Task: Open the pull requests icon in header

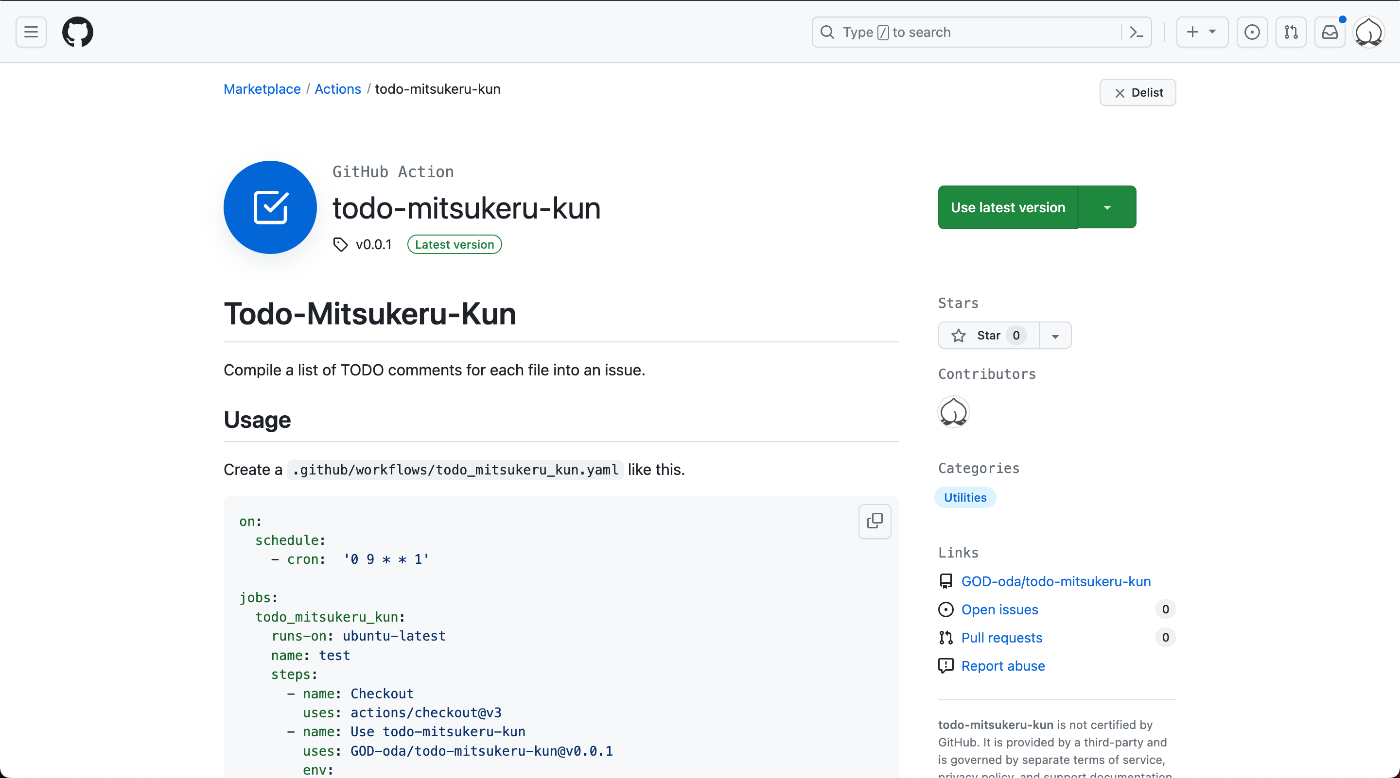Action: 1291,32
